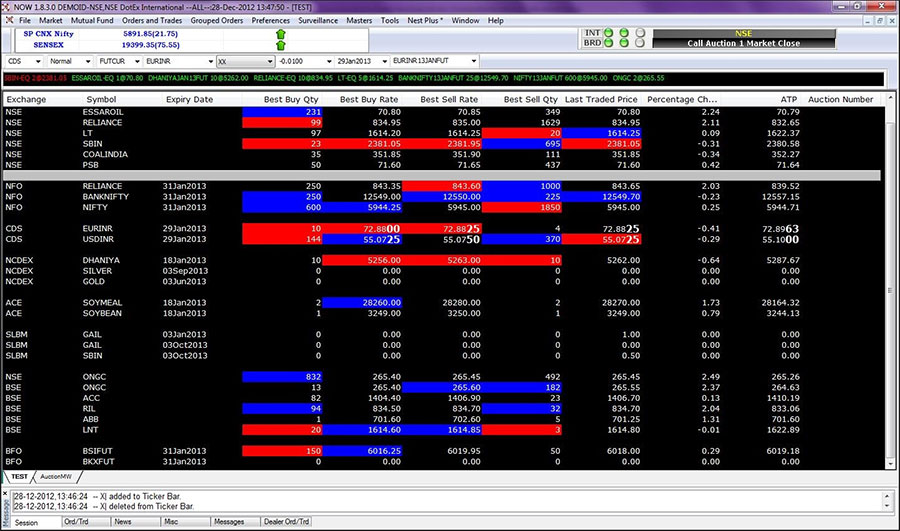Open the 29Jan2013 expiry date dropdown
The width and height of the screenshot is (900, 531).
(x=383, y=61)
